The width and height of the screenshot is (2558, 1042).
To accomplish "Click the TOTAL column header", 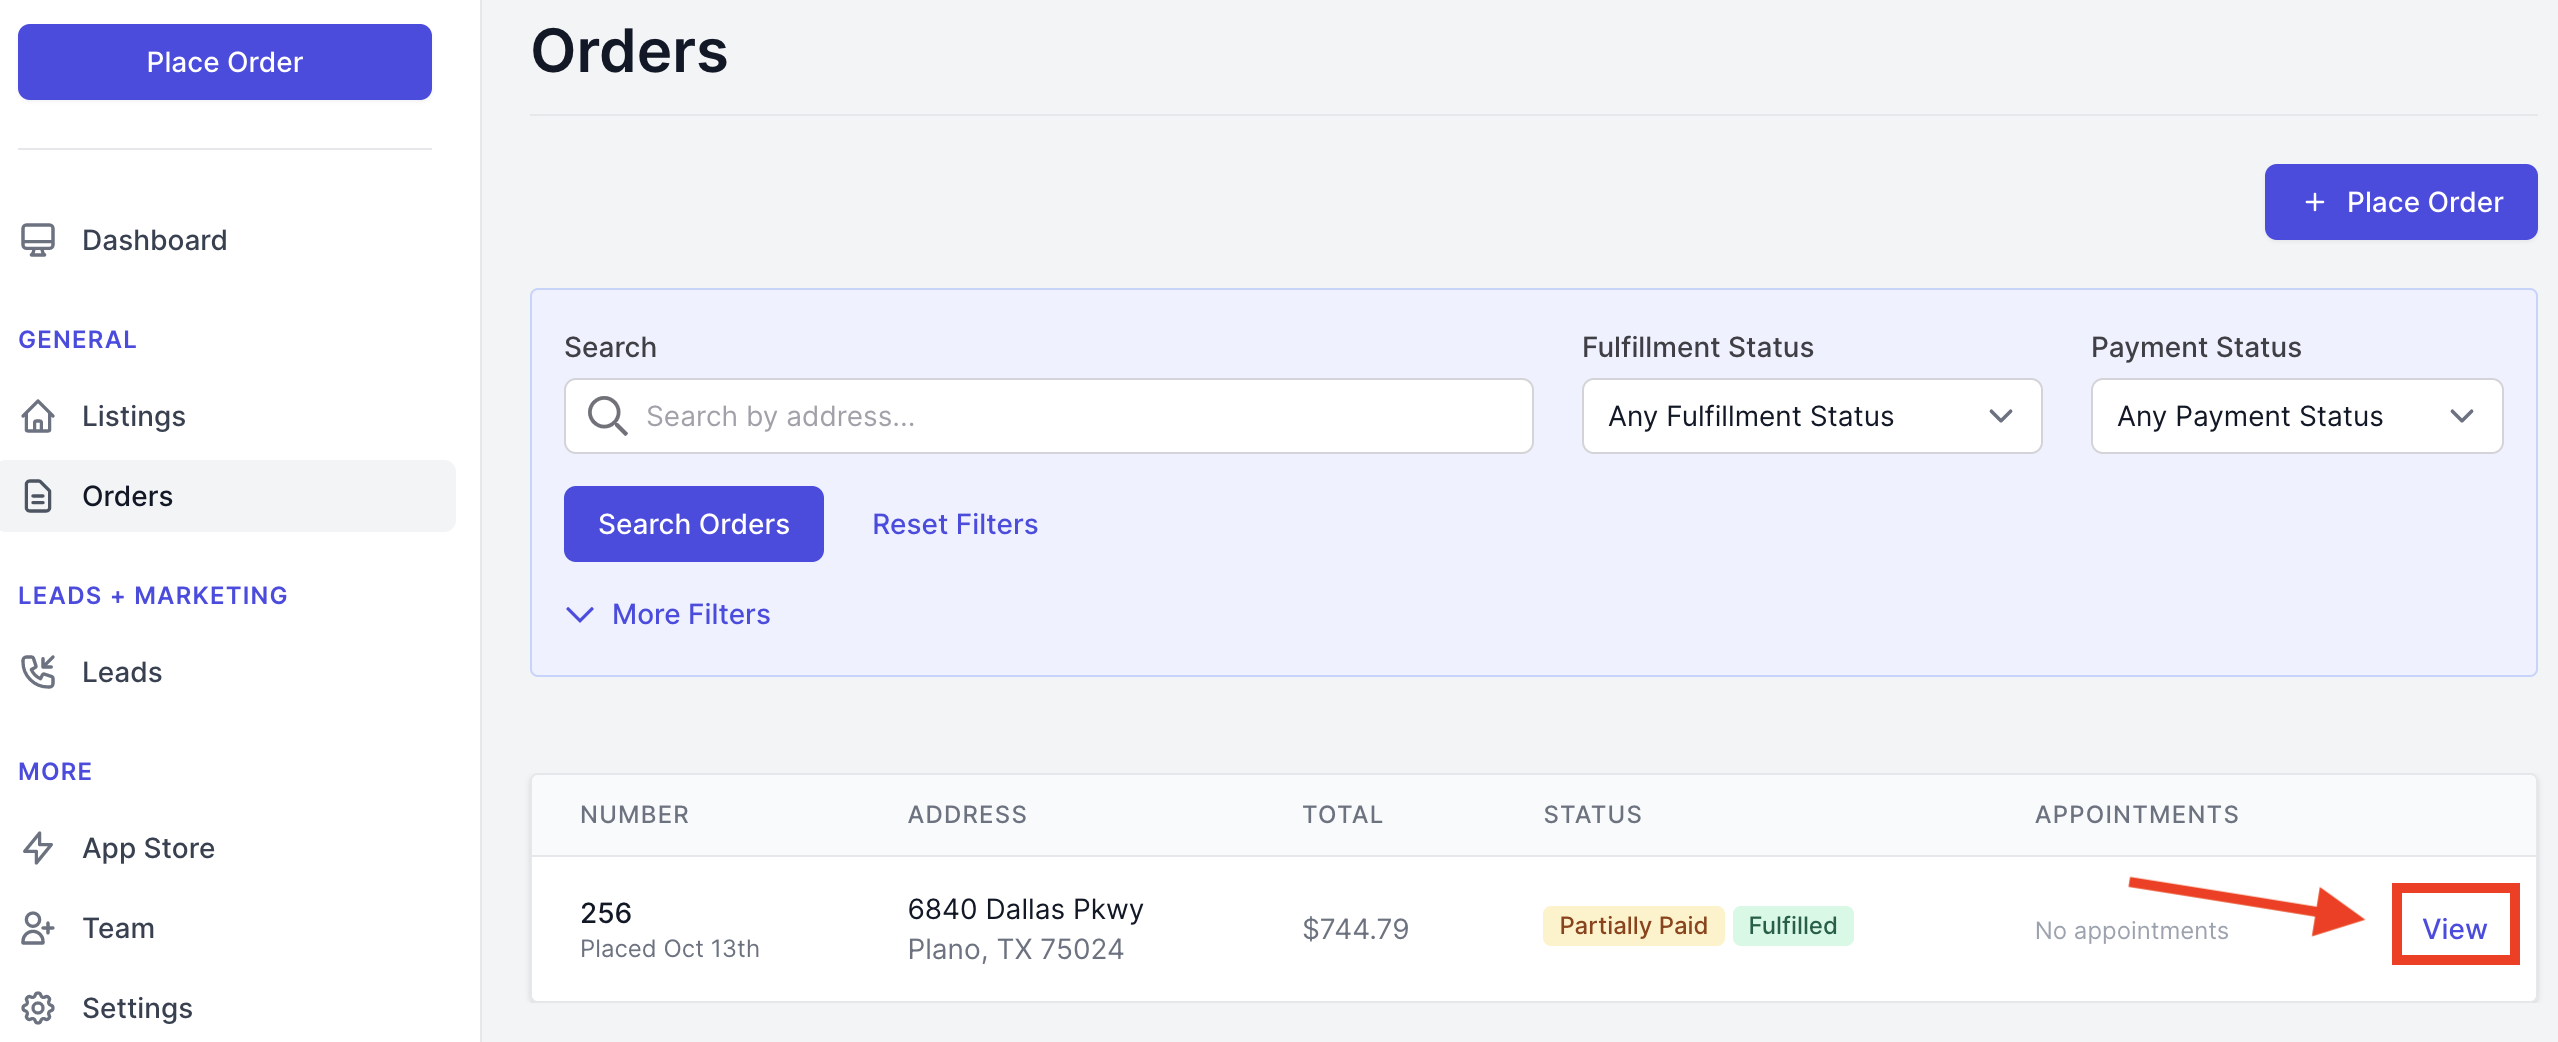I will 1342,815.
